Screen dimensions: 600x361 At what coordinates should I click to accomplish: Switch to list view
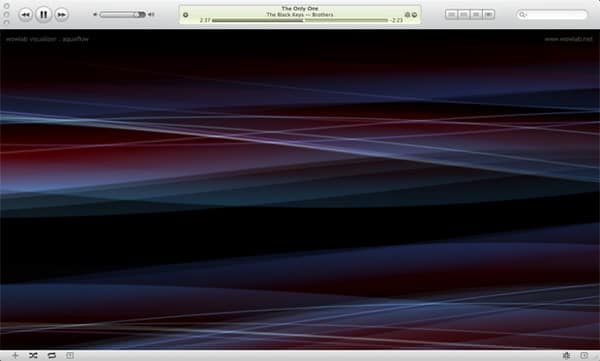tap(452, 15)
